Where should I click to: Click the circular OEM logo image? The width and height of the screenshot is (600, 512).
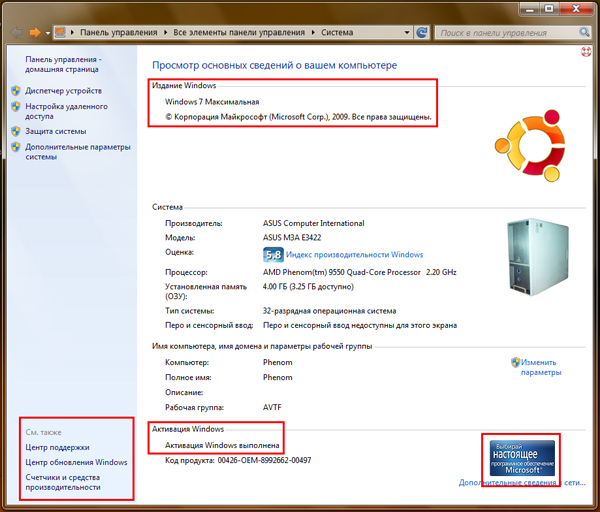[x=530, y=145]
